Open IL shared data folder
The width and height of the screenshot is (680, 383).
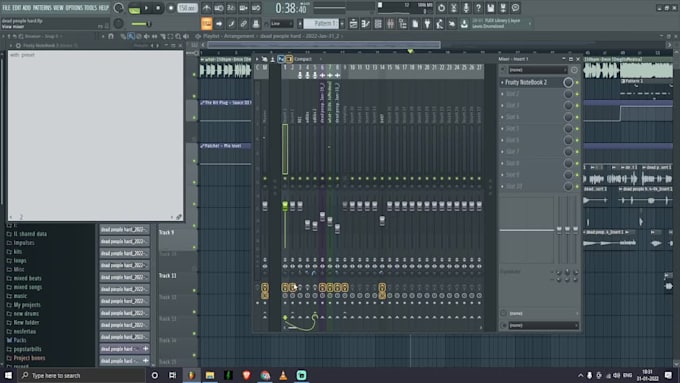coord(30,234)
